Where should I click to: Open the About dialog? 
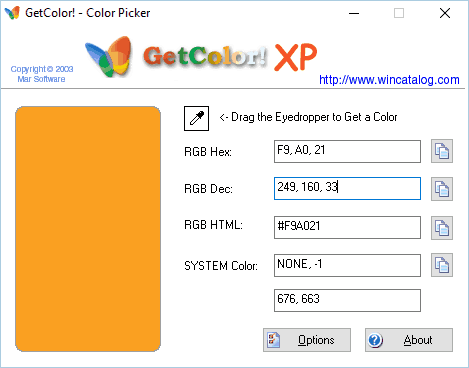(x=409, y=340)
